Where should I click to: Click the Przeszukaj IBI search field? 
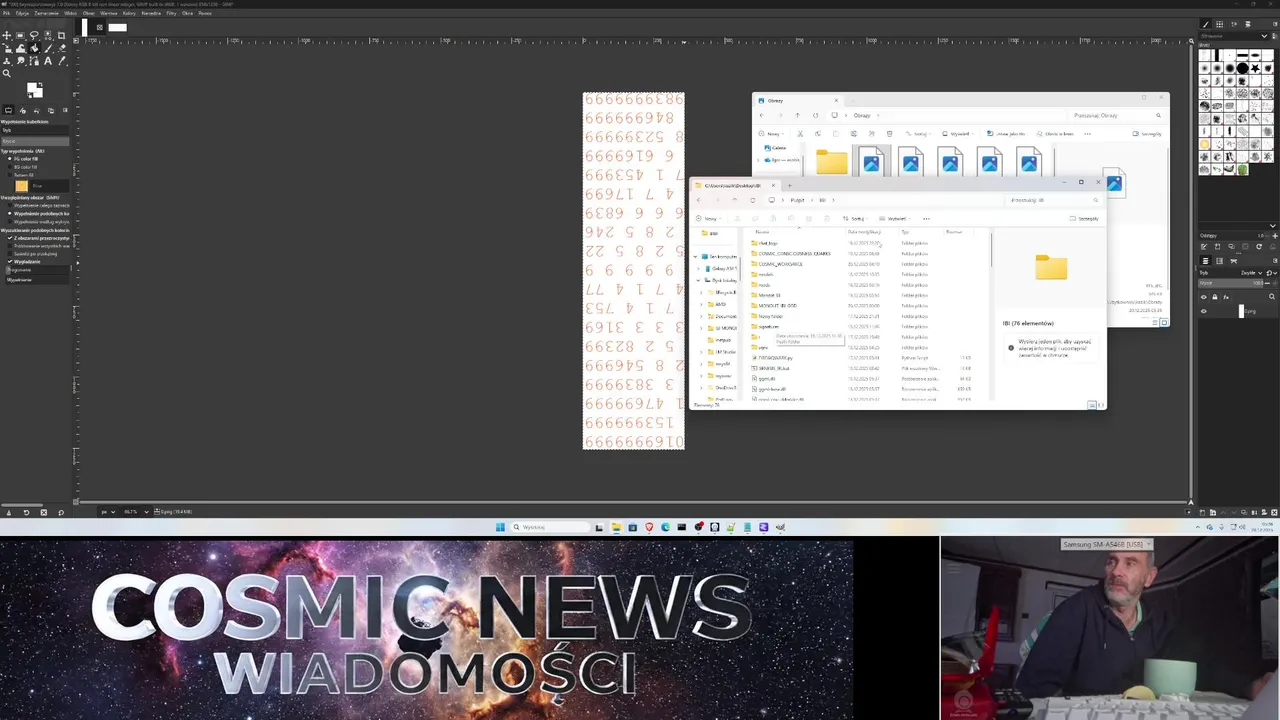[x=1054, y=200]
